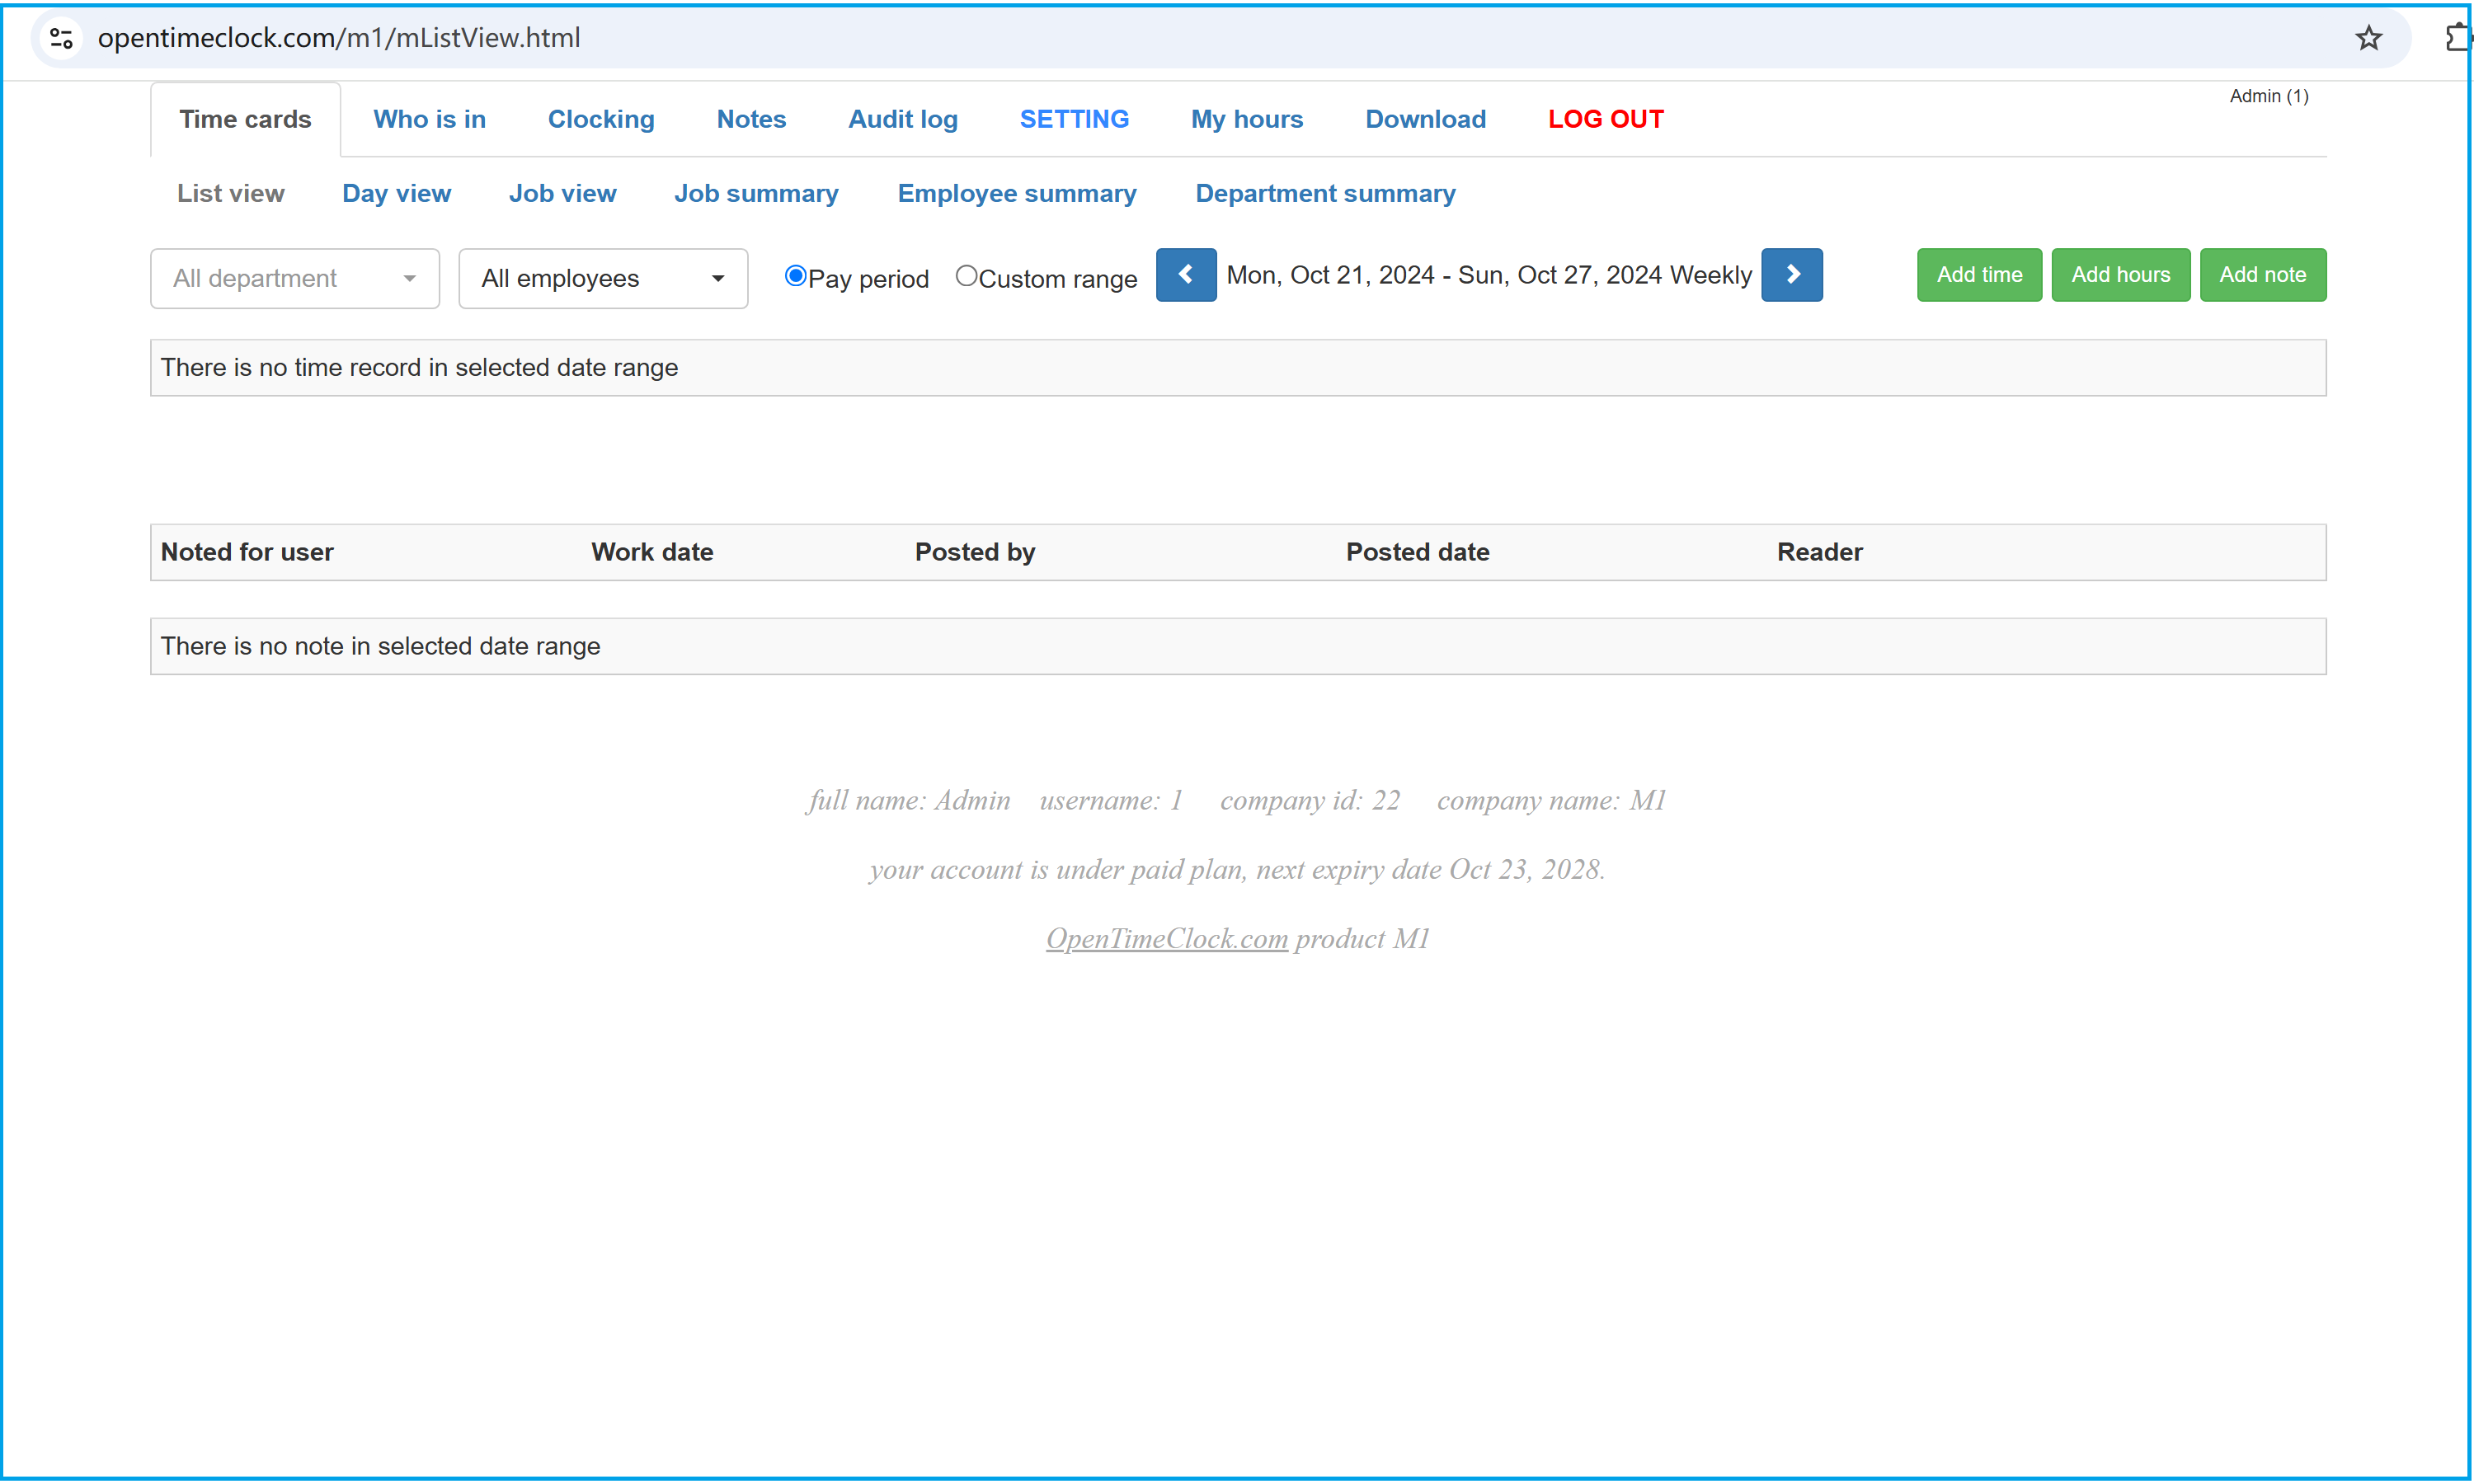Click the 'username: 1' footer text

(x=1111, y=800)
